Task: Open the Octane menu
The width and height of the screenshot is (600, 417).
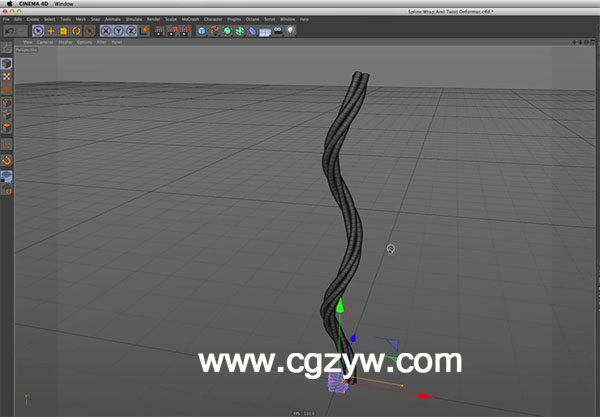Action: point(252,19)
